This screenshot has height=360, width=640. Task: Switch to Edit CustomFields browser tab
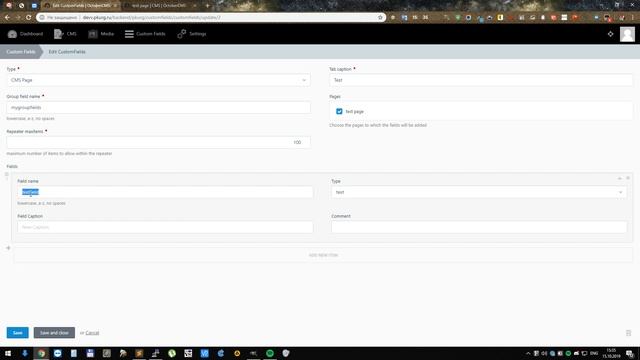(81, 6)
